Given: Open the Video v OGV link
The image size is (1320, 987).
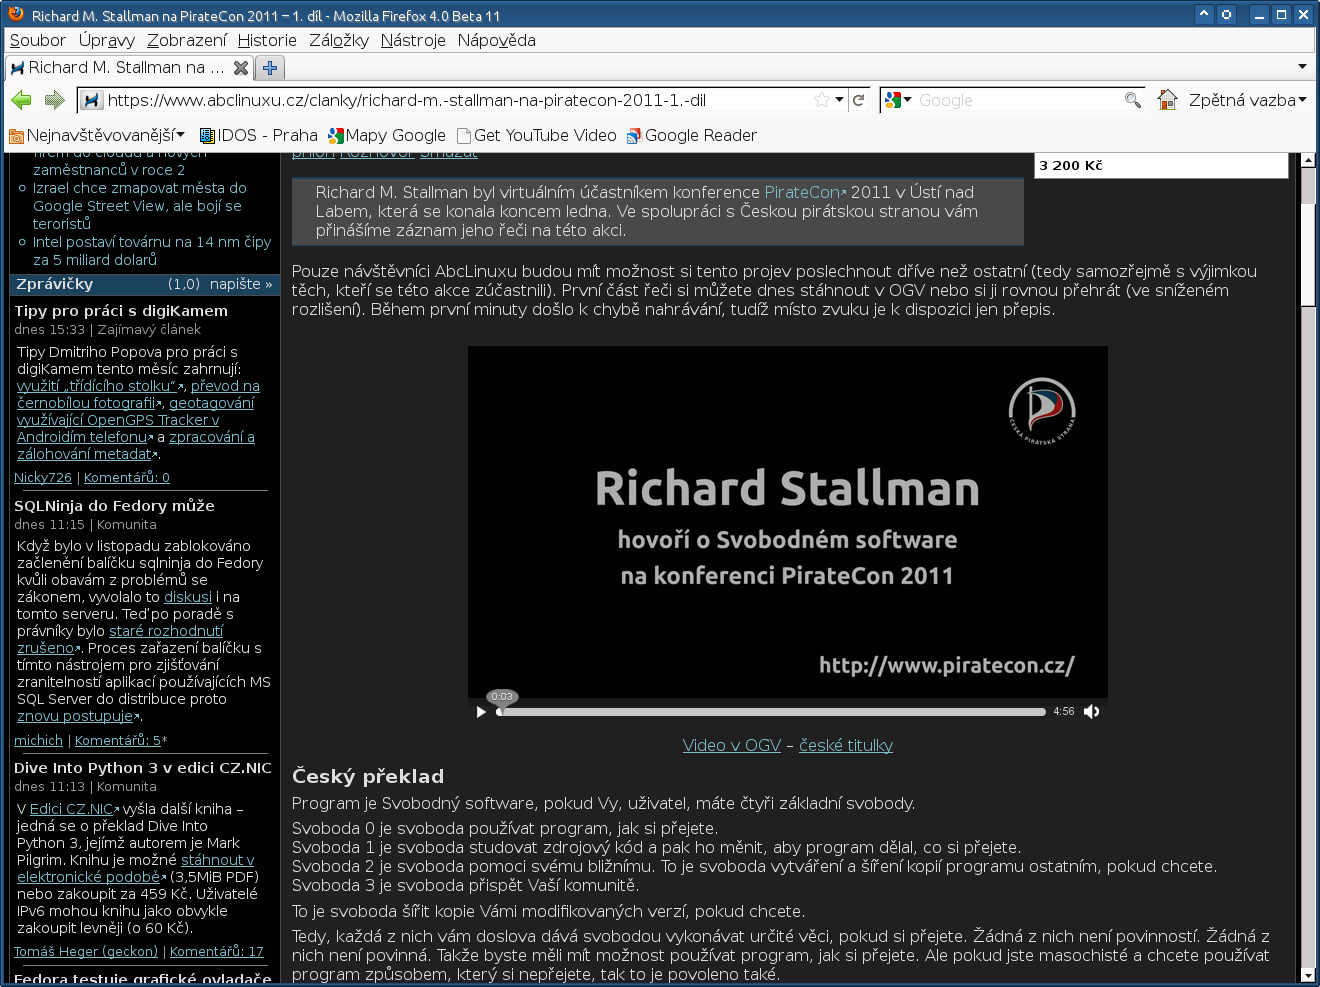Looking at the screenshot, I should click(x=732, y=745).
